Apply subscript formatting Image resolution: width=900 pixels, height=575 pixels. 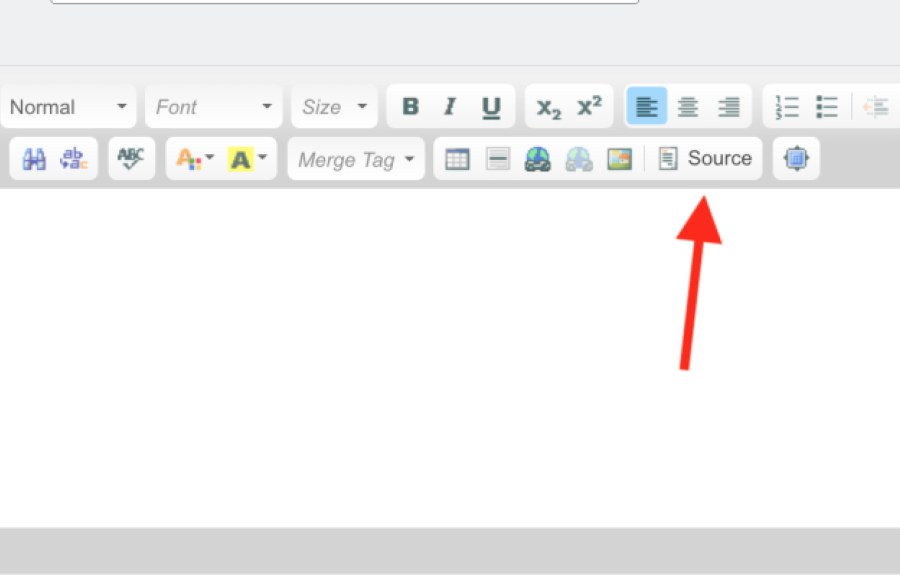549,107
